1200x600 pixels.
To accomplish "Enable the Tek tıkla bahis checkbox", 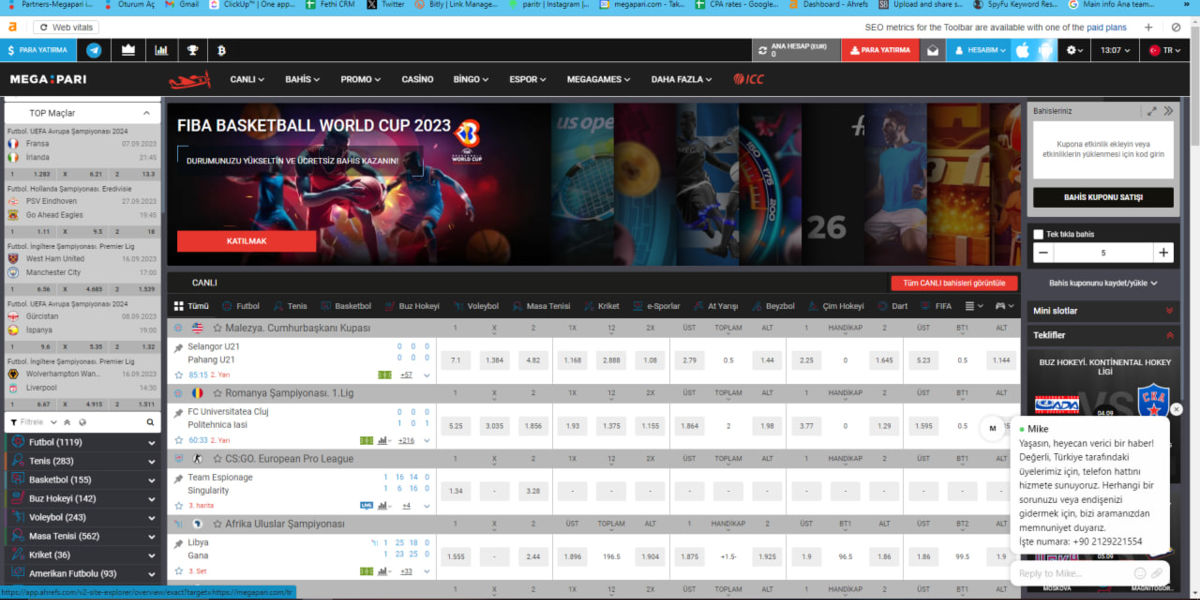I will click(1039, 234).
